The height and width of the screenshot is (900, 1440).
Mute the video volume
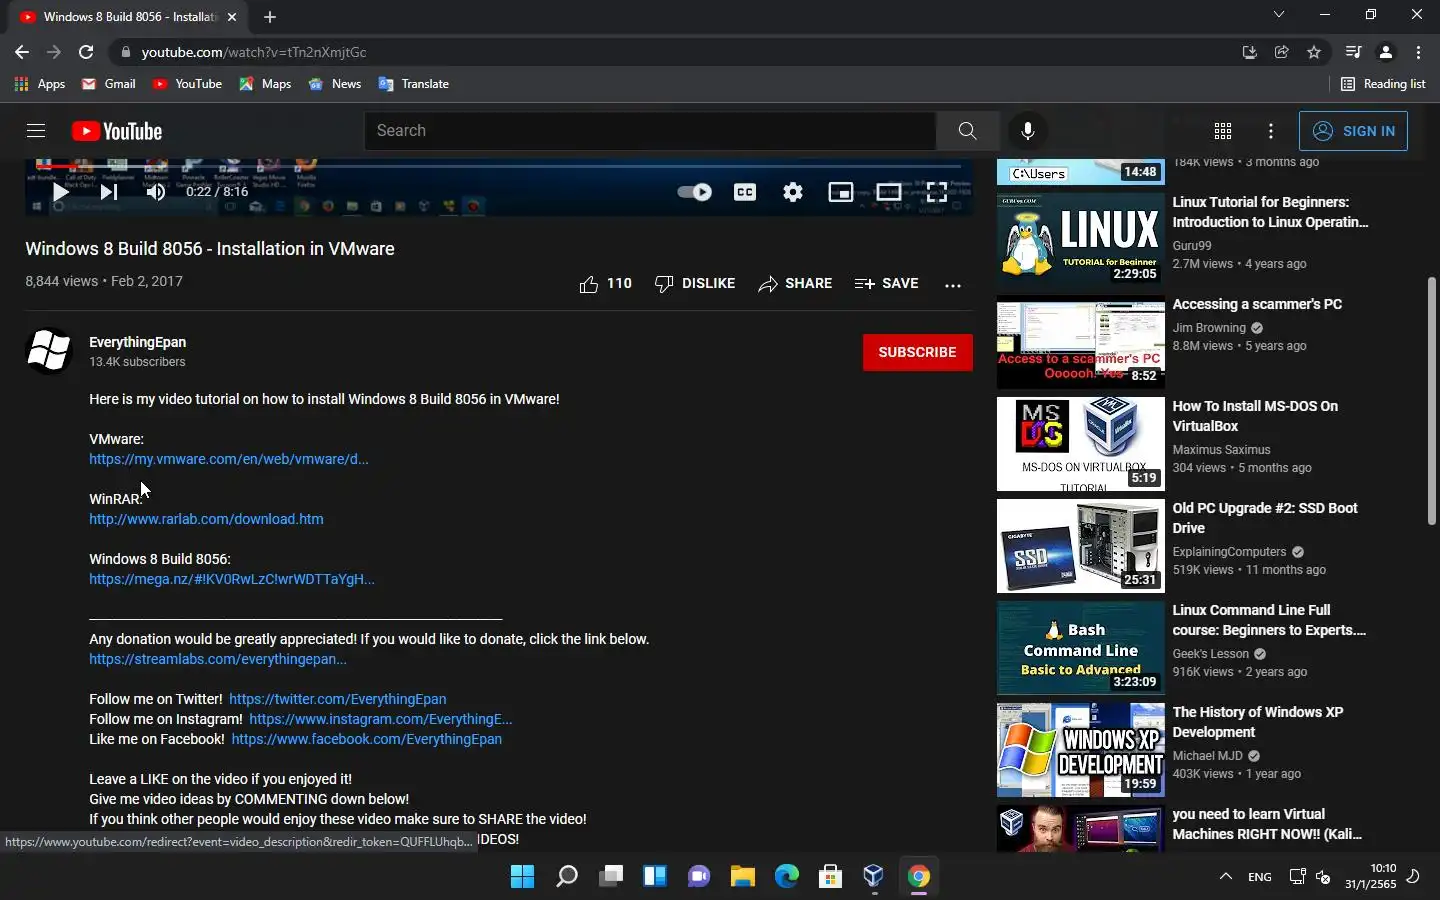(x=156, y=192)
